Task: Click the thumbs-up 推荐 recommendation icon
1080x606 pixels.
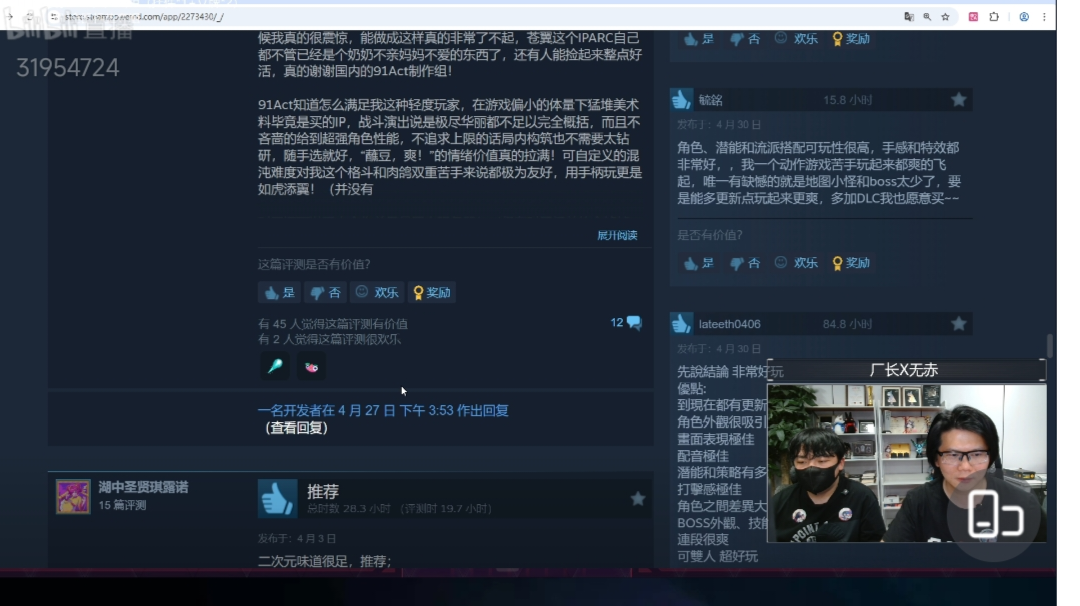Action: 276,497
